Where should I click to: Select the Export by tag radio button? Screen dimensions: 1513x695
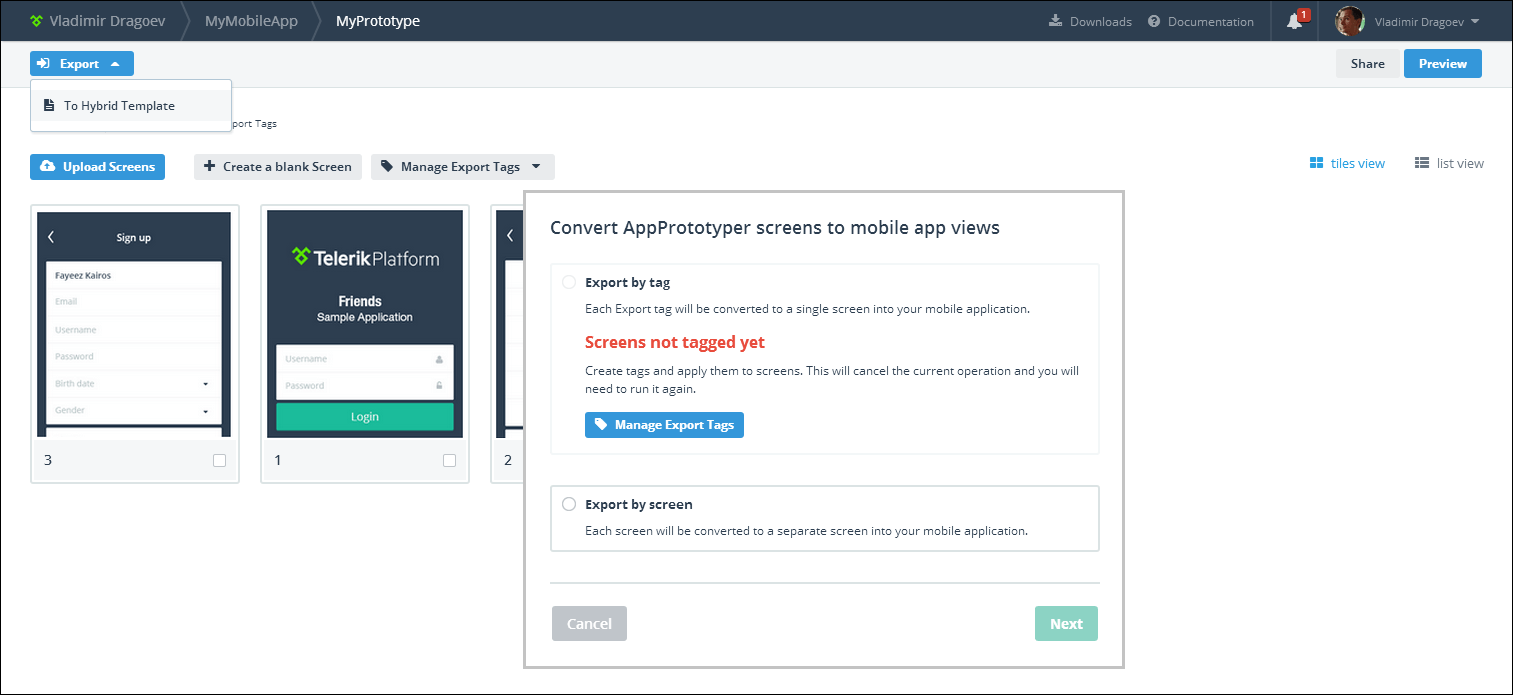point(568,282)
